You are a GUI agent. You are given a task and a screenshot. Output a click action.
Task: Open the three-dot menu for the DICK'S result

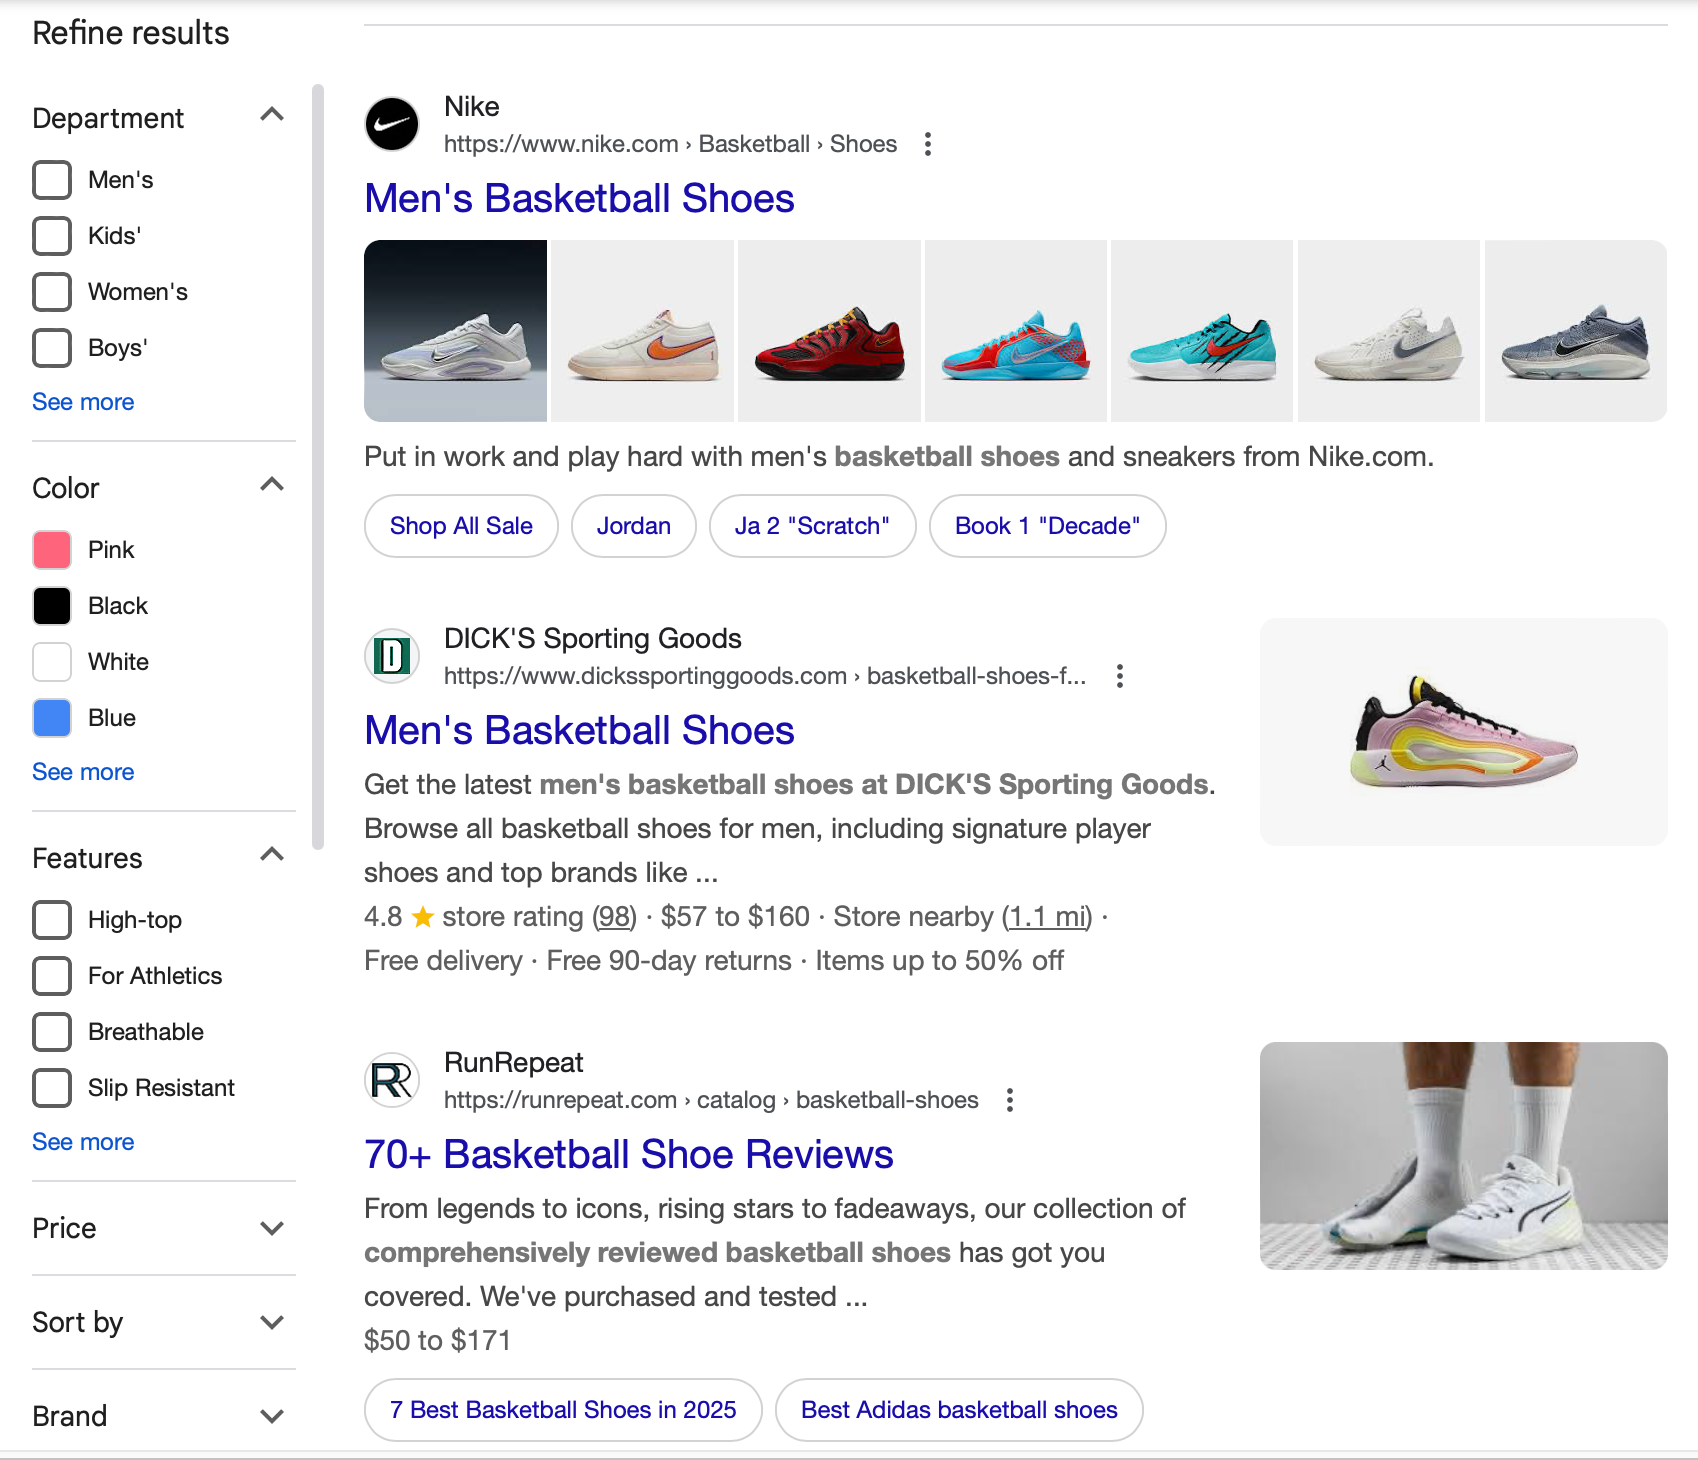click(1120, 676)
